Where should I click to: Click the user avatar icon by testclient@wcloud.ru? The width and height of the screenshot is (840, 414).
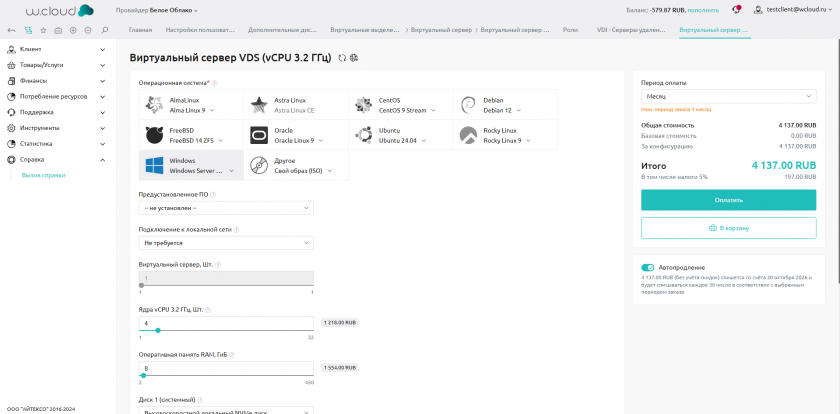pos(758,10)
